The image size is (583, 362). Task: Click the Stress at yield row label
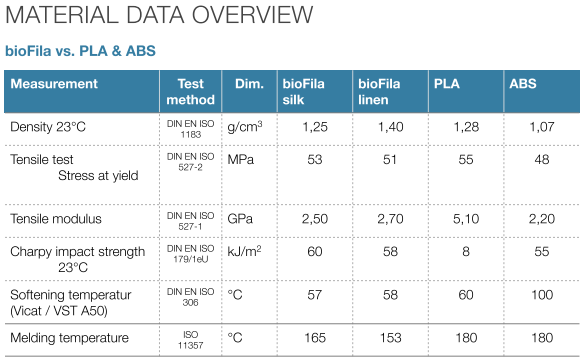[x=98, y=175]
